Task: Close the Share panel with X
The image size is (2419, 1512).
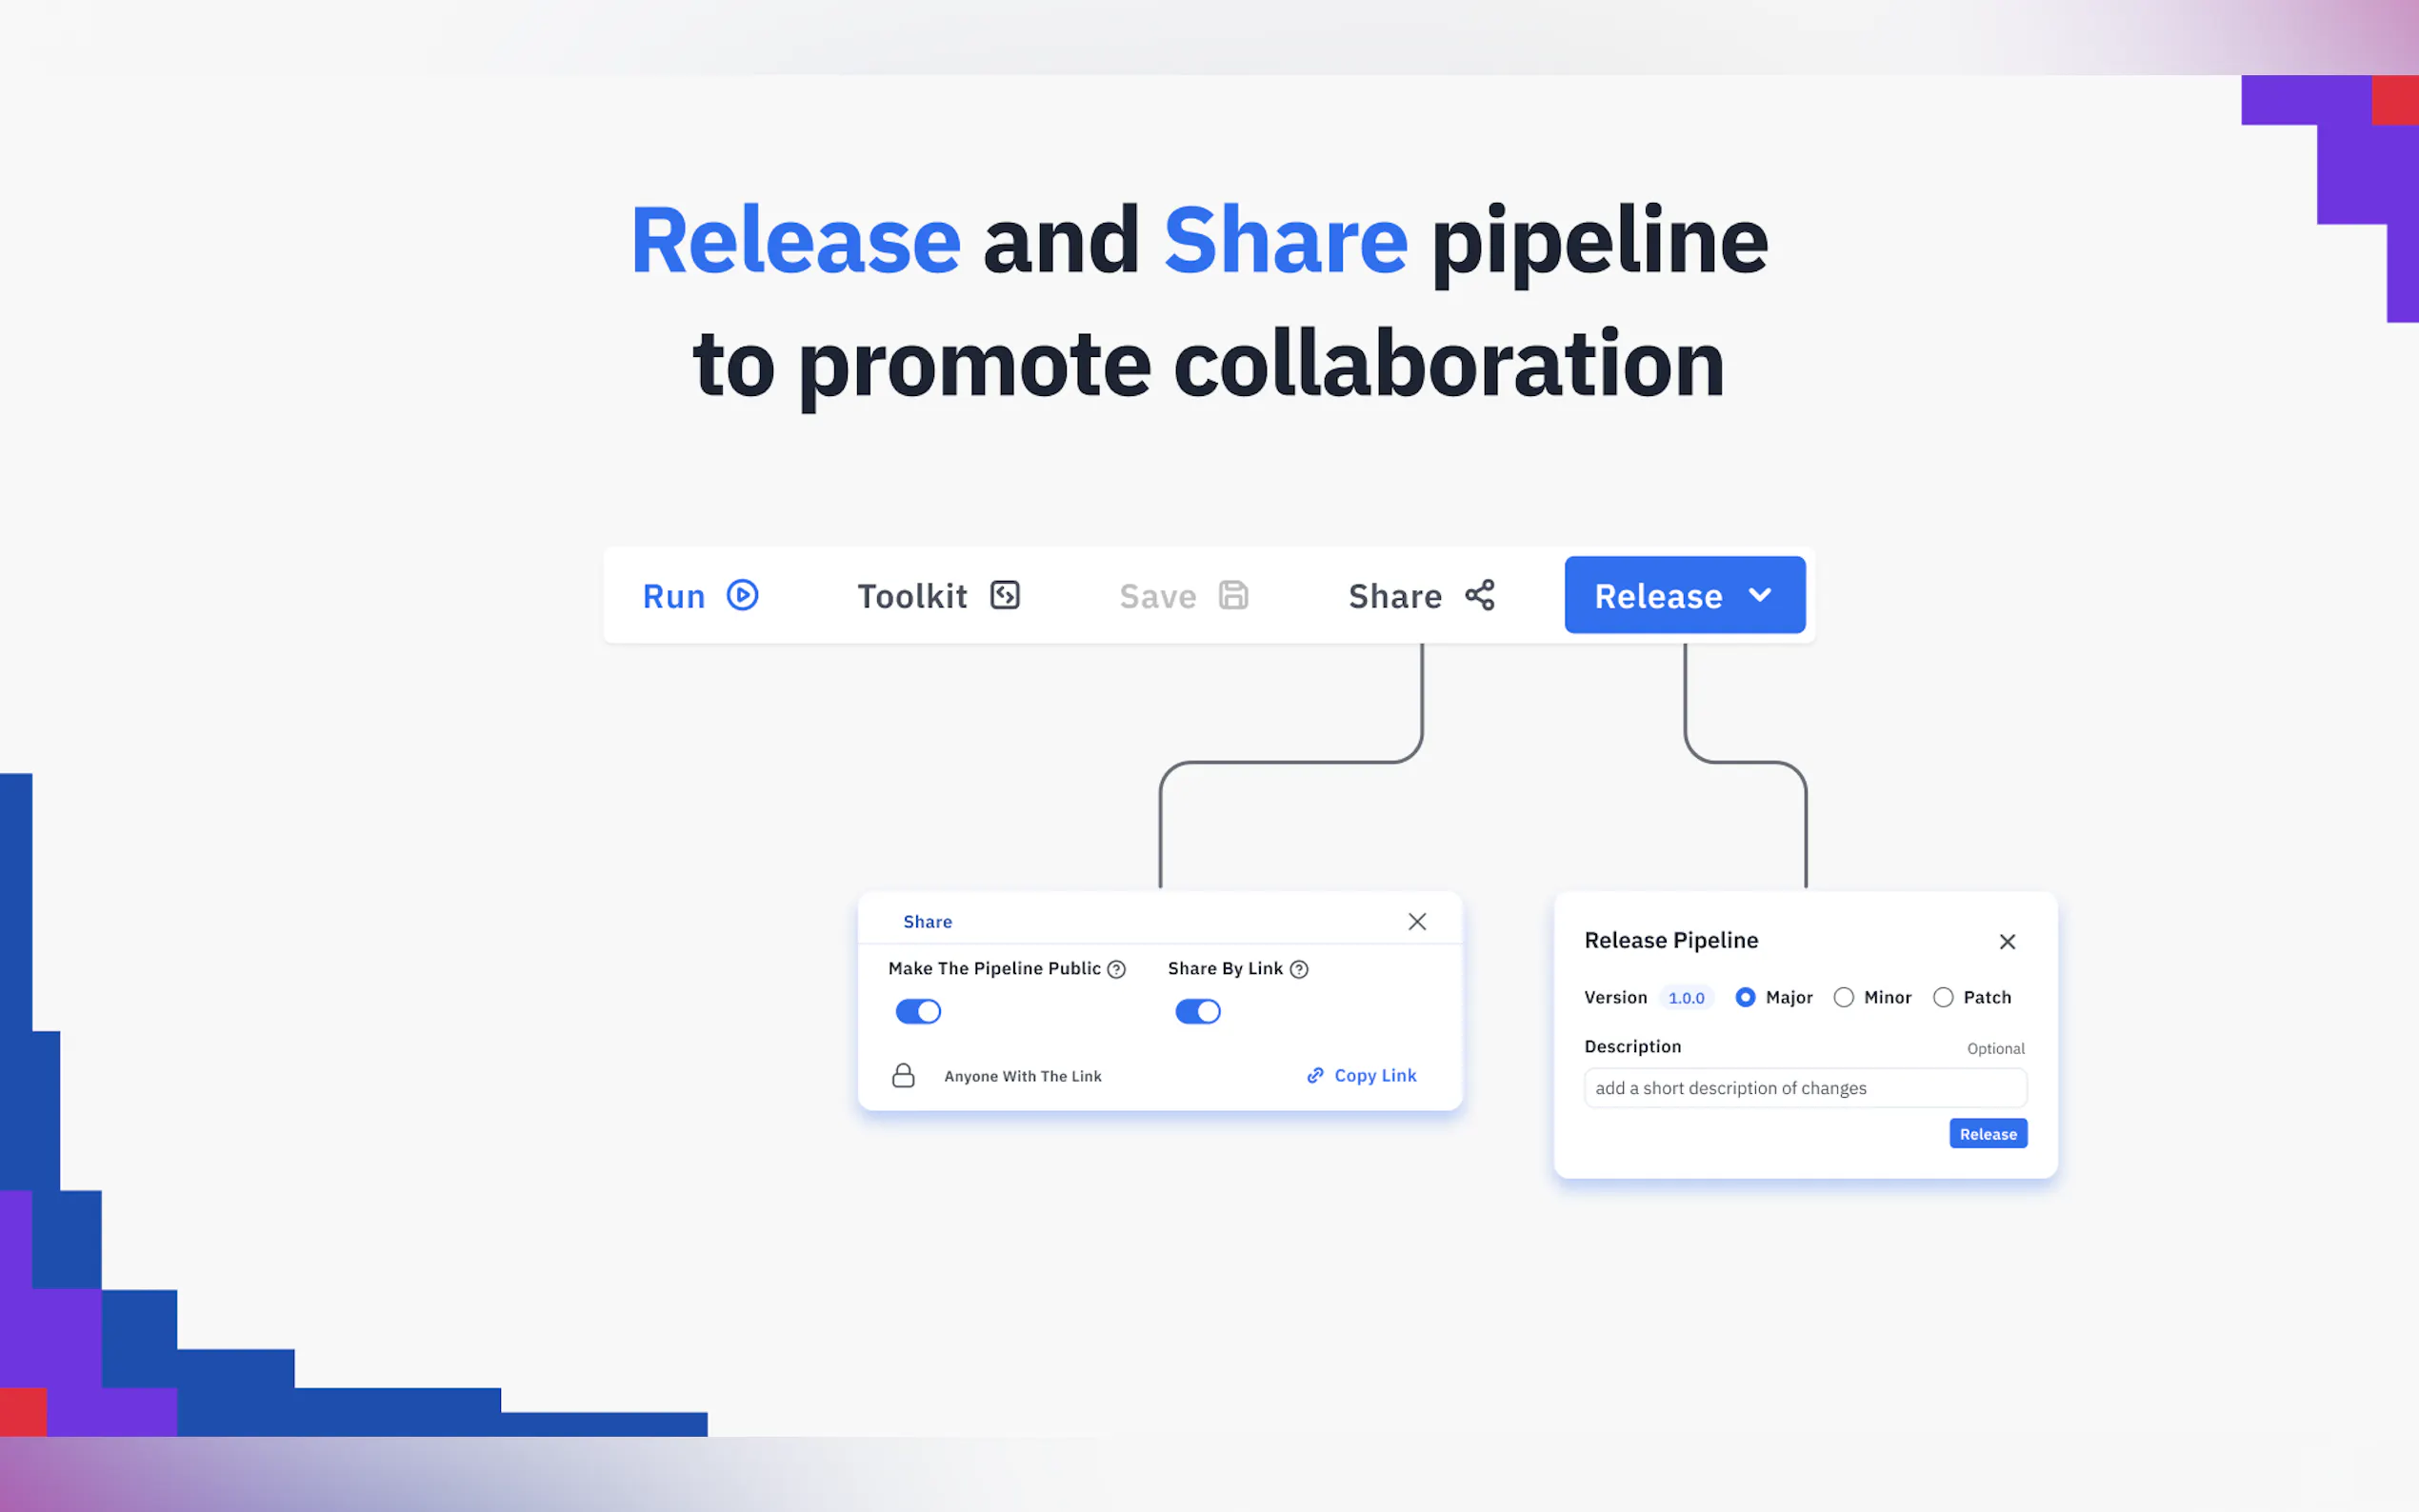Action: tap(1417, 921)
